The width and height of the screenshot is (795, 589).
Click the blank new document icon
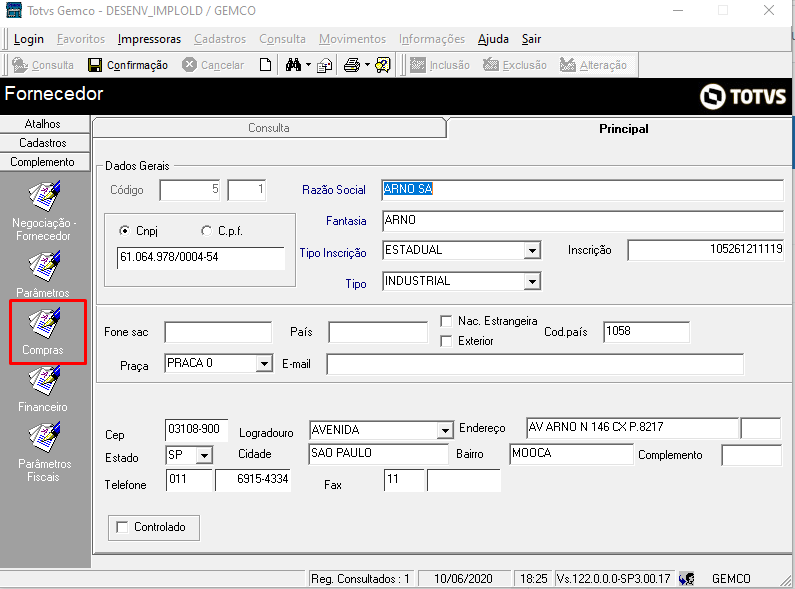[265, 65]
